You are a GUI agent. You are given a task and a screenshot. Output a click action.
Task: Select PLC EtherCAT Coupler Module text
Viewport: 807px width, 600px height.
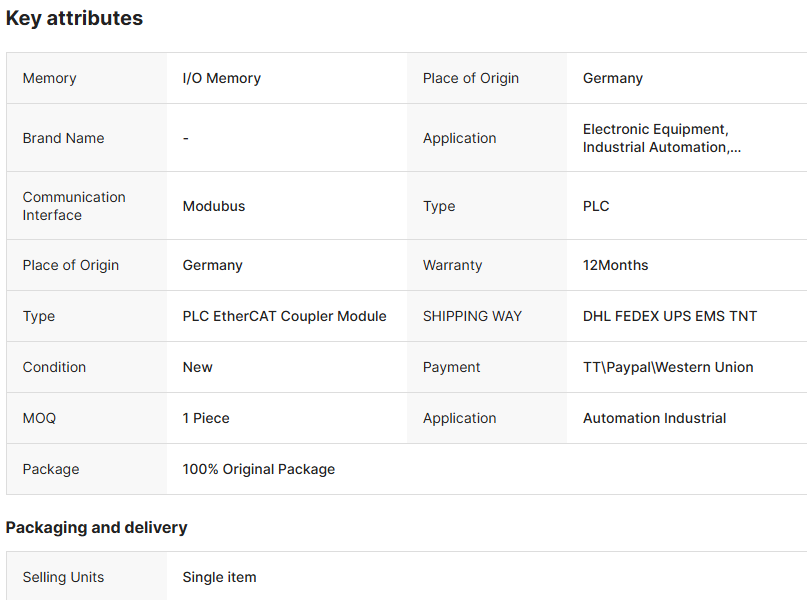coord(284,316)
